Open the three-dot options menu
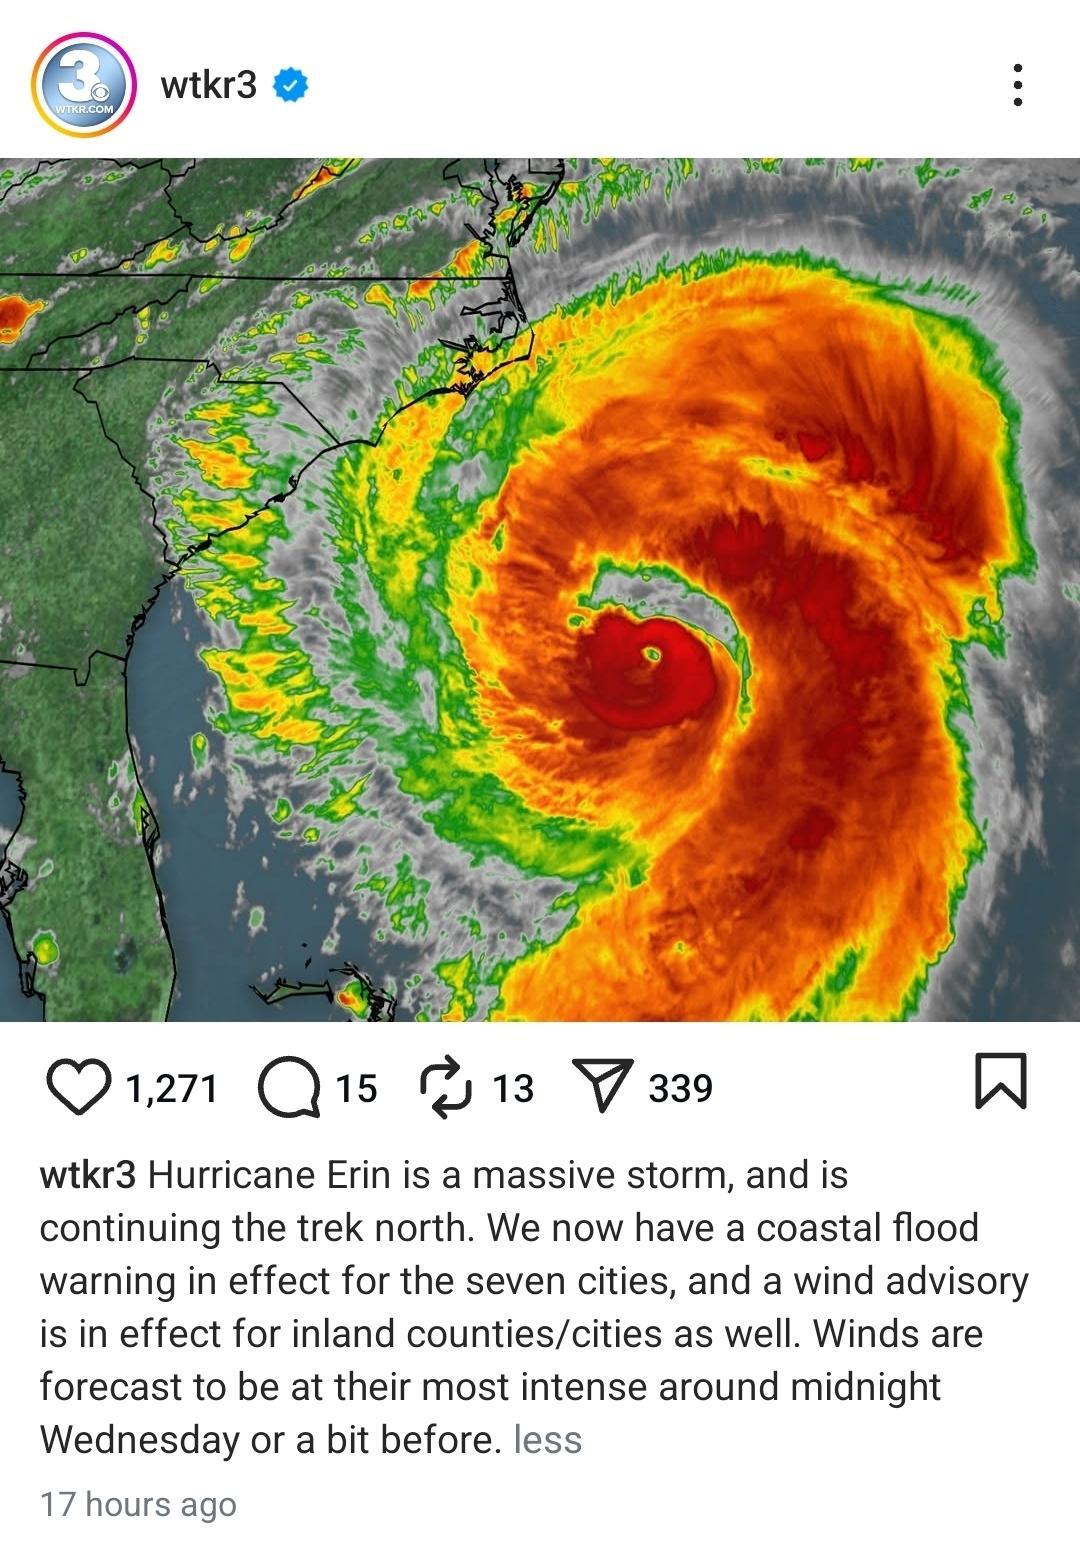The image size is (1080, 1552). pos(1017,85)
